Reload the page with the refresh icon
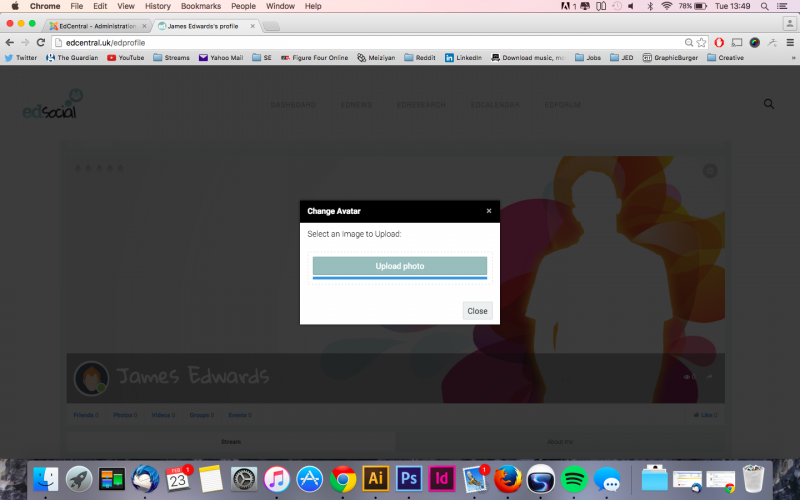 coord(41,43)
